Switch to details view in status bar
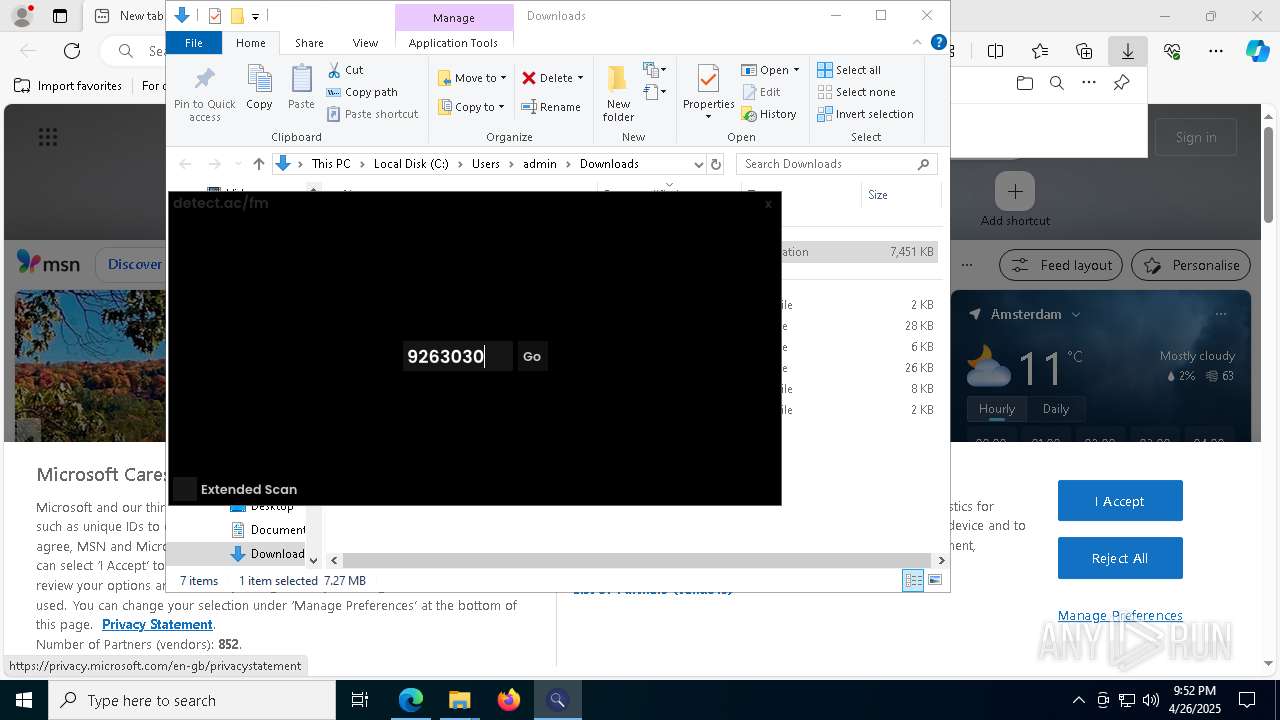The height and width of the screenshot is (720, 1280). 913,580
